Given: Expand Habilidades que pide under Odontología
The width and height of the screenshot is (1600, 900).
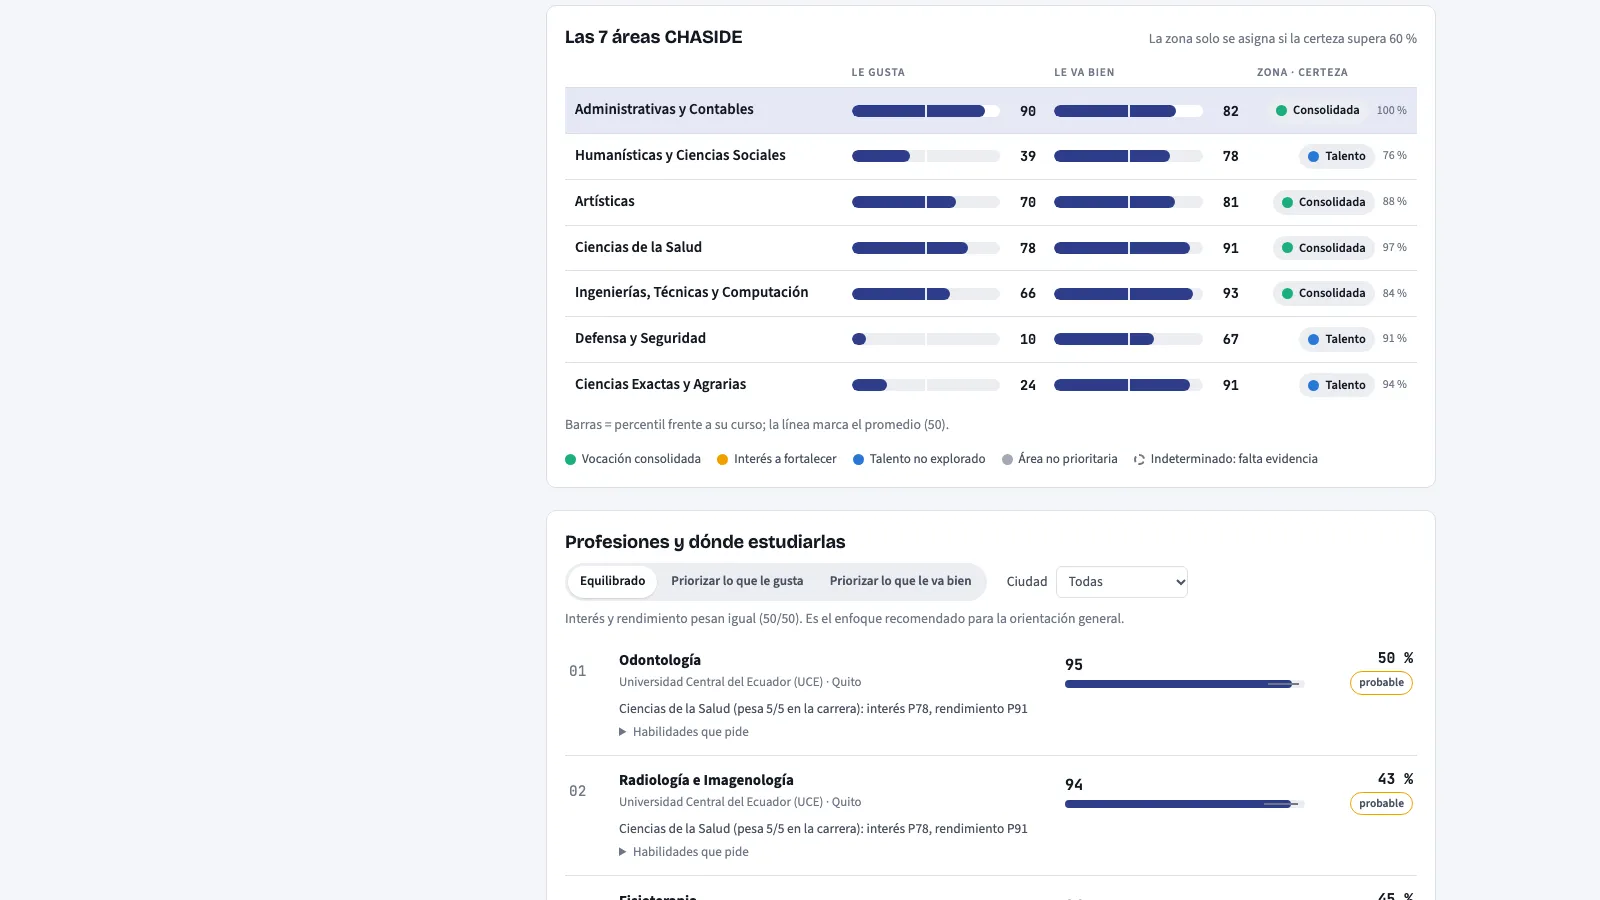Looking at the screenshot, I should [684, 732].
